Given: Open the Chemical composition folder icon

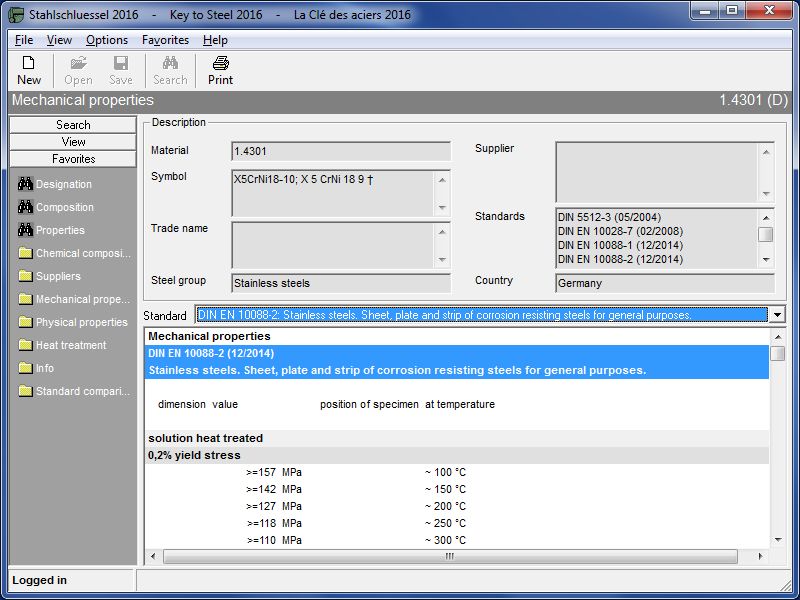Looking at the screenshot, I should (26, 253).
